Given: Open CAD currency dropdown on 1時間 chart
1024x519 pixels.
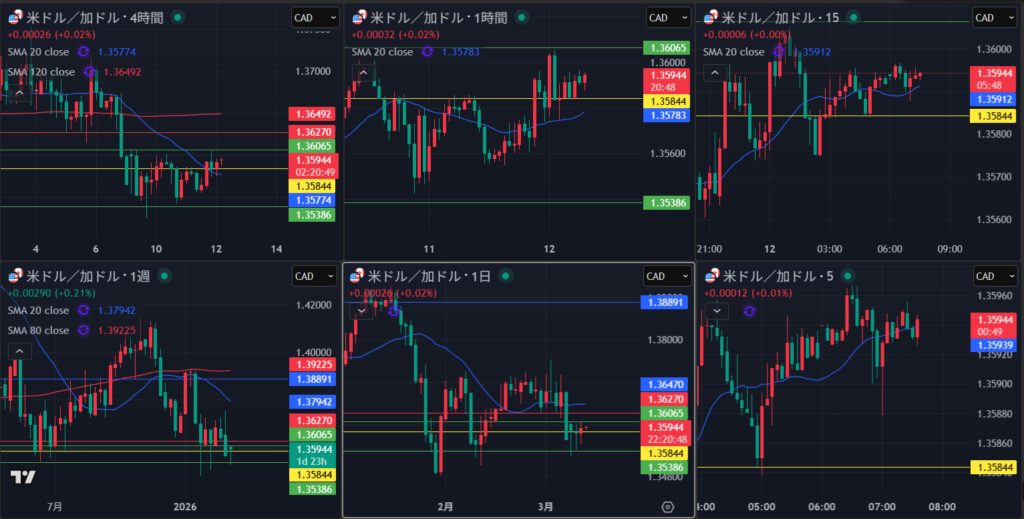Looking at the screenshot, I should (668, 18).
